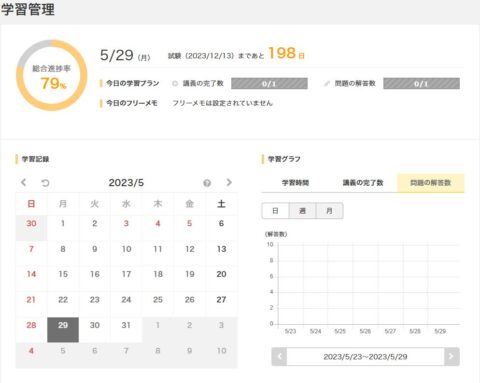
Task: Click 学習記録 section heading
Action: (x=35, y=159)
